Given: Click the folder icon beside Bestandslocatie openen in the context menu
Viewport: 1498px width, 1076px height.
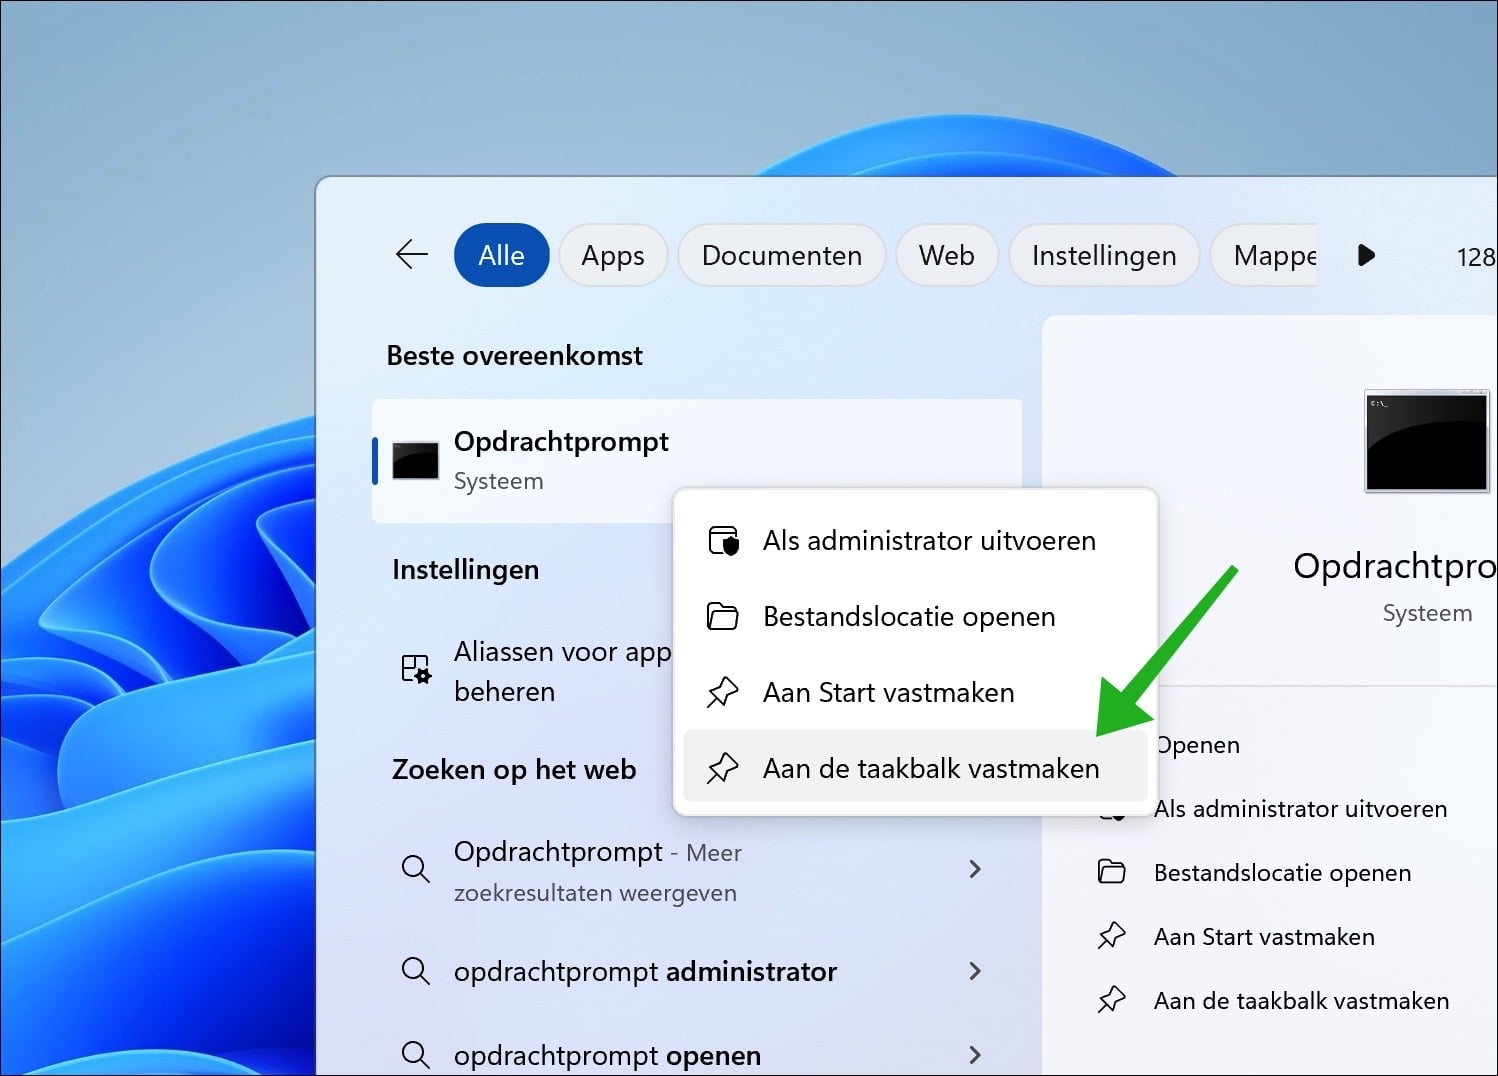Looking at the screenshot, I should click(x=724, y=616).
